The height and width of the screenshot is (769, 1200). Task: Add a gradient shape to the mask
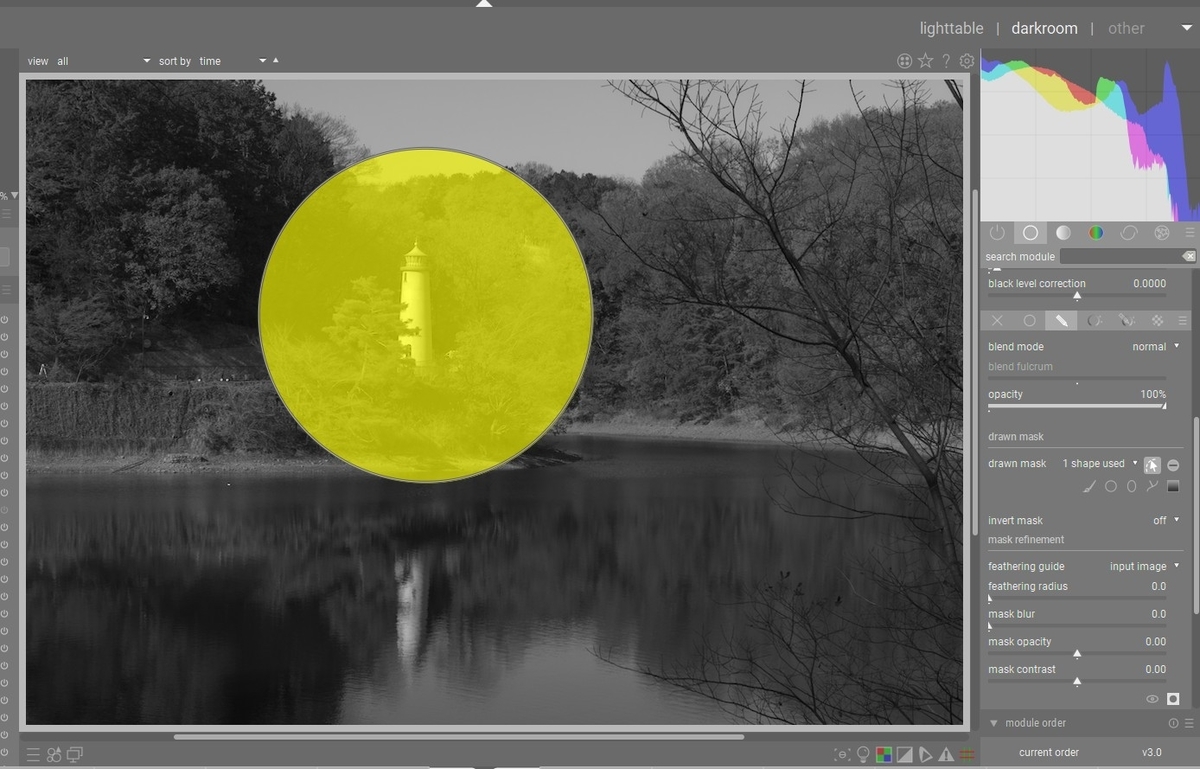pyautogui.click(x=1172, y=487)
